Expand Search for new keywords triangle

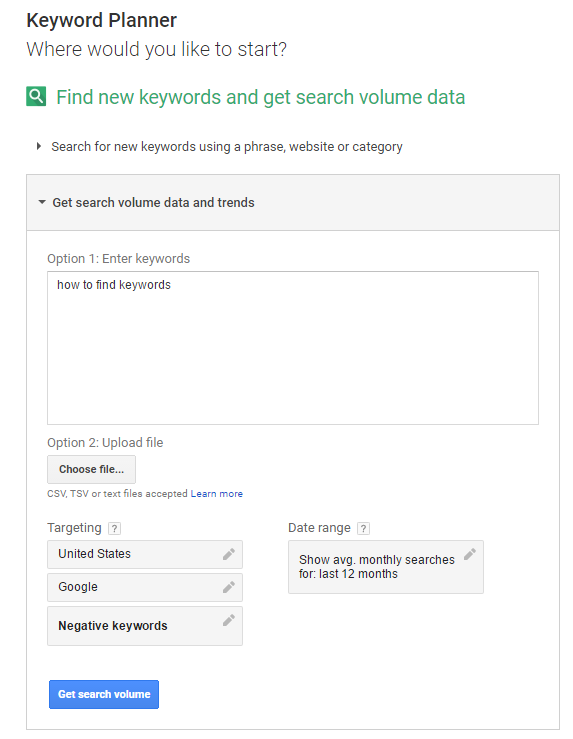[x=39, y=146]
